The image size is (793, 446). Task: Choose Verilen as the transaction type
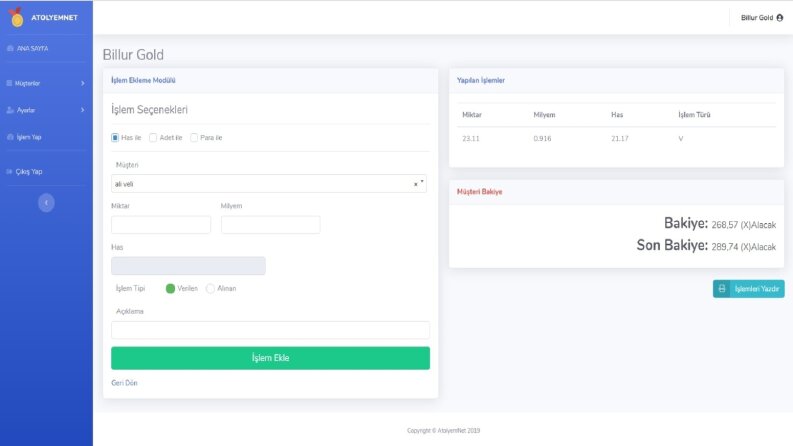[x=170, y=288]
